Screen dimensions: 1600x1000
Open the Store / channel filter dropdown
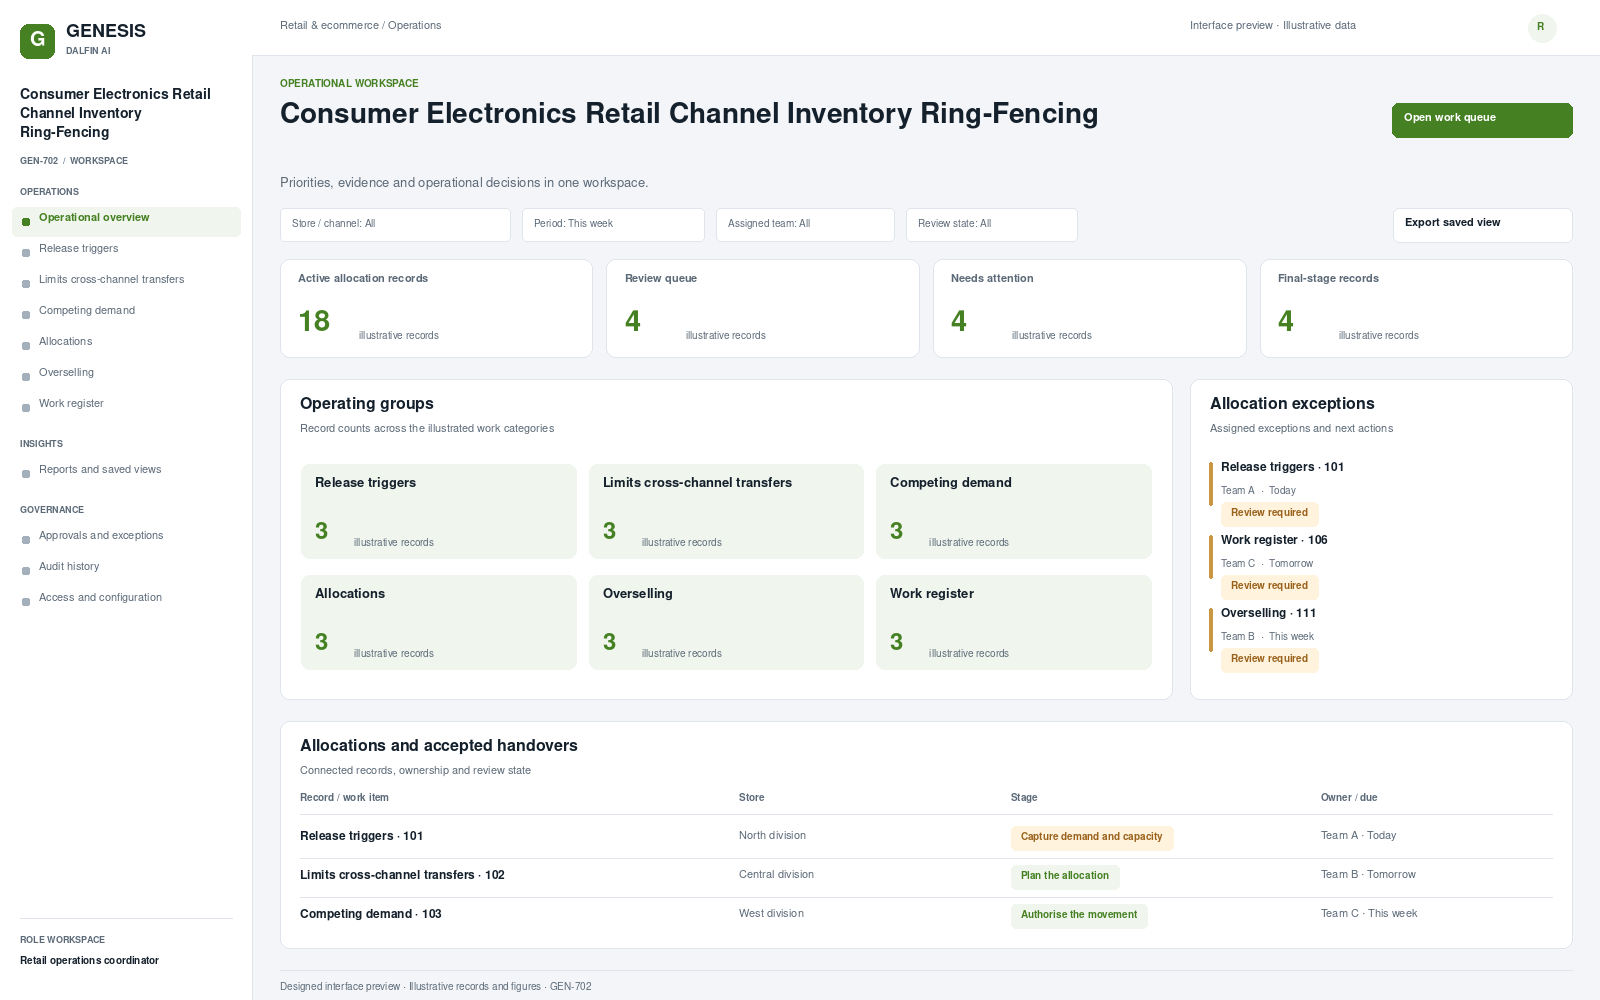[395, 224]
